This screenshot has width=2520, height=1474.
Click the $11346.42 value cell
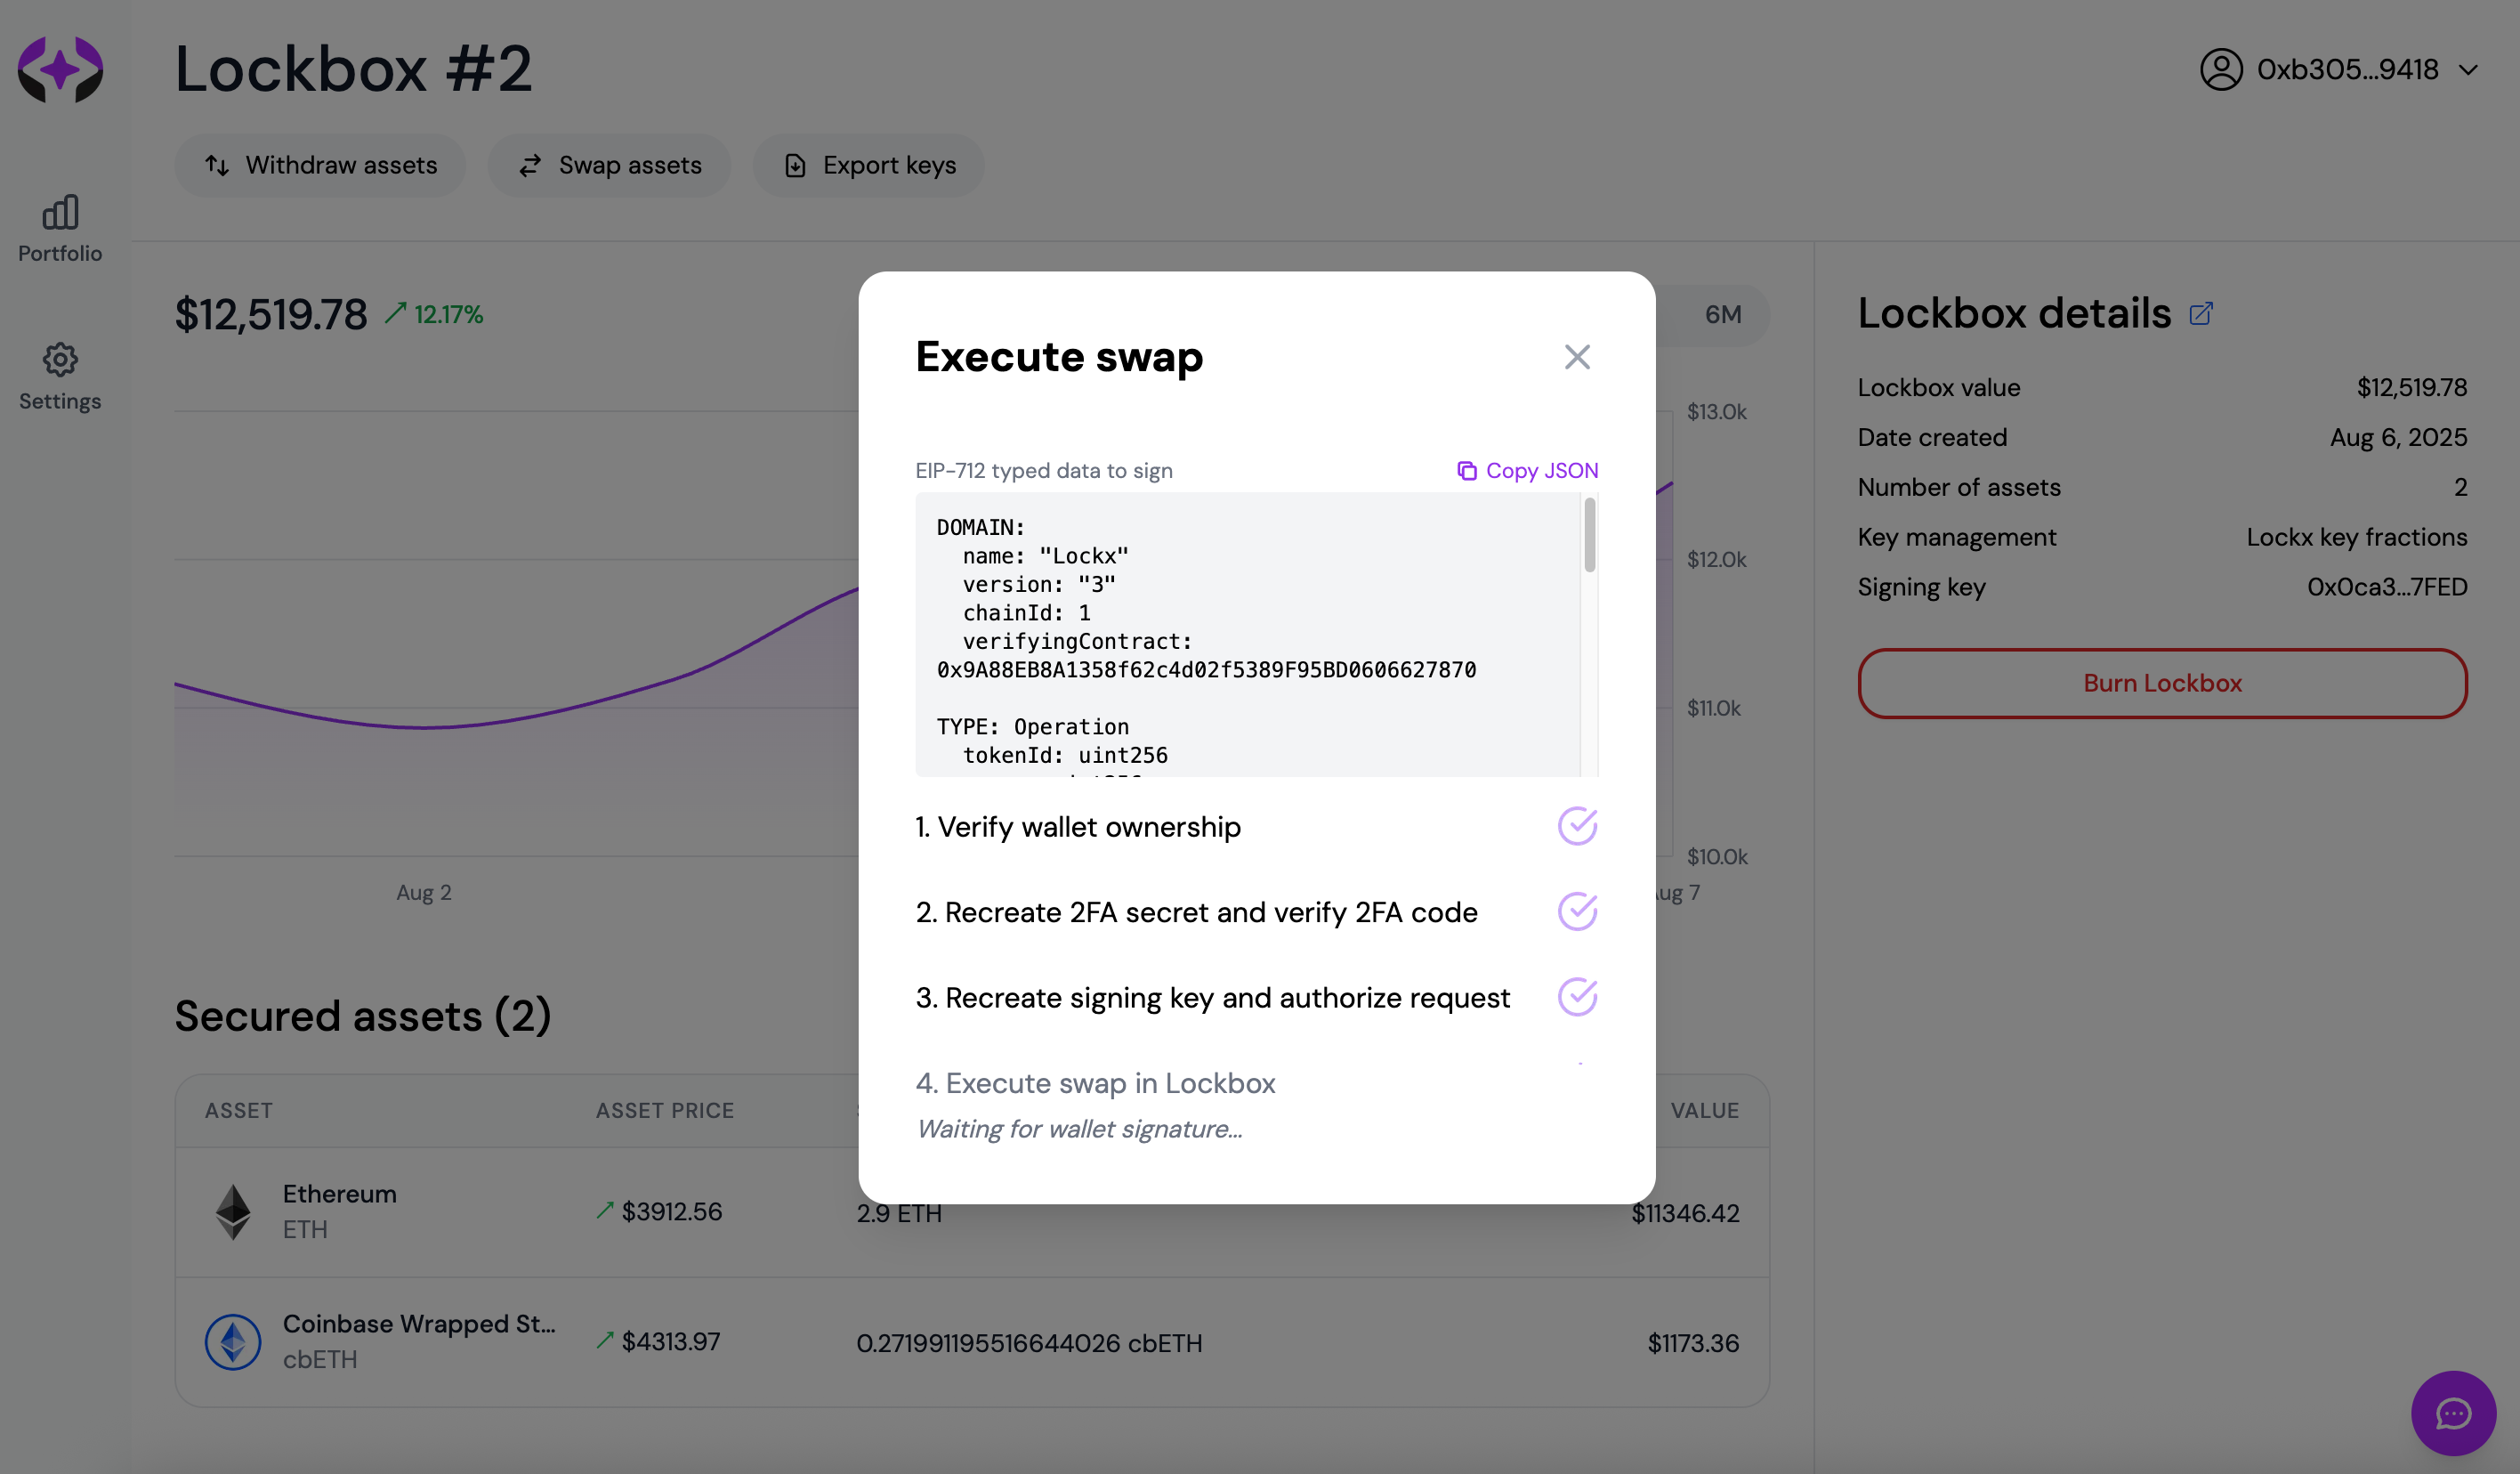point(1685,1213)
